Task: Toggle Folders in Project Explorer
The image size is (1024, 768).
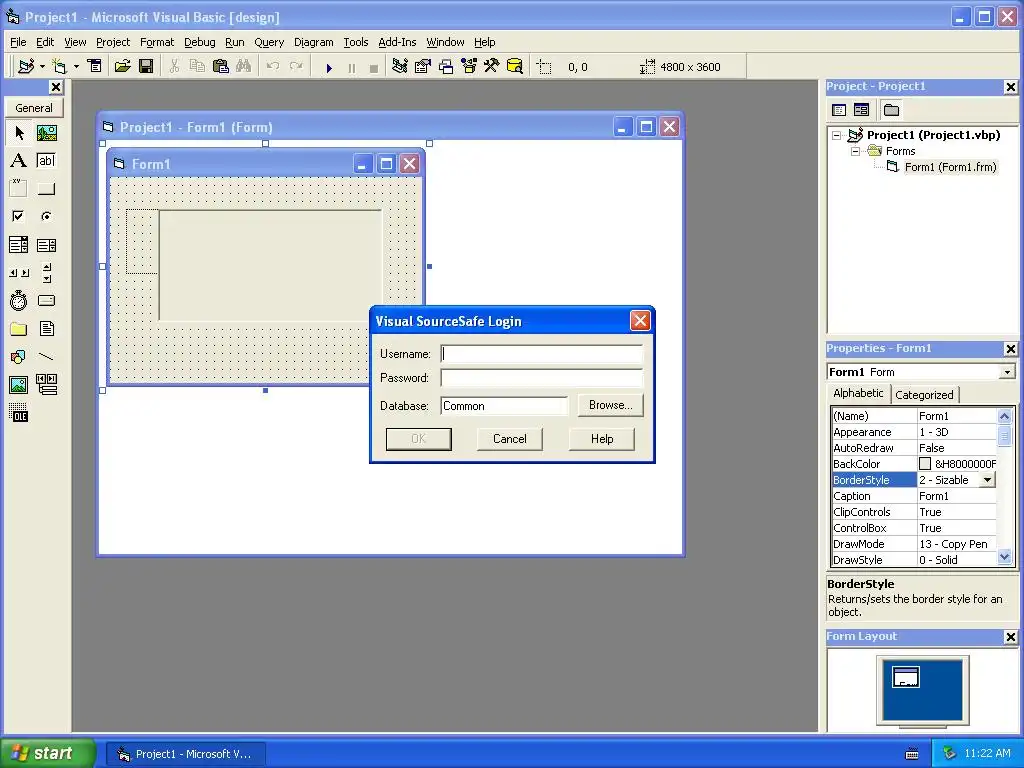Action: coord(891,110)
